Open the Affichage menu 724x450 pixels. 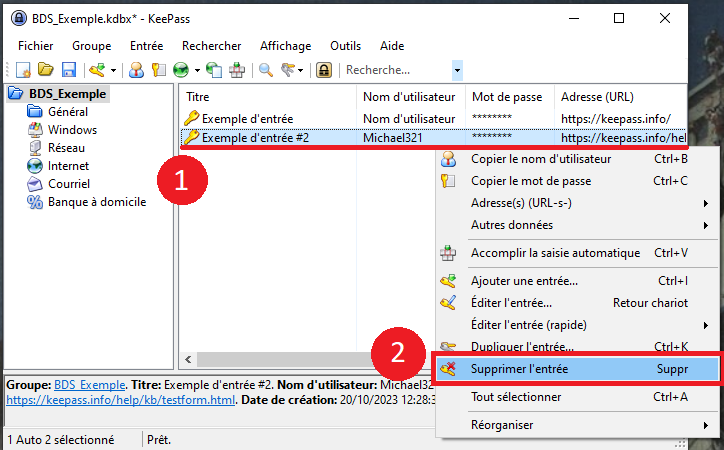coord(285,46)
